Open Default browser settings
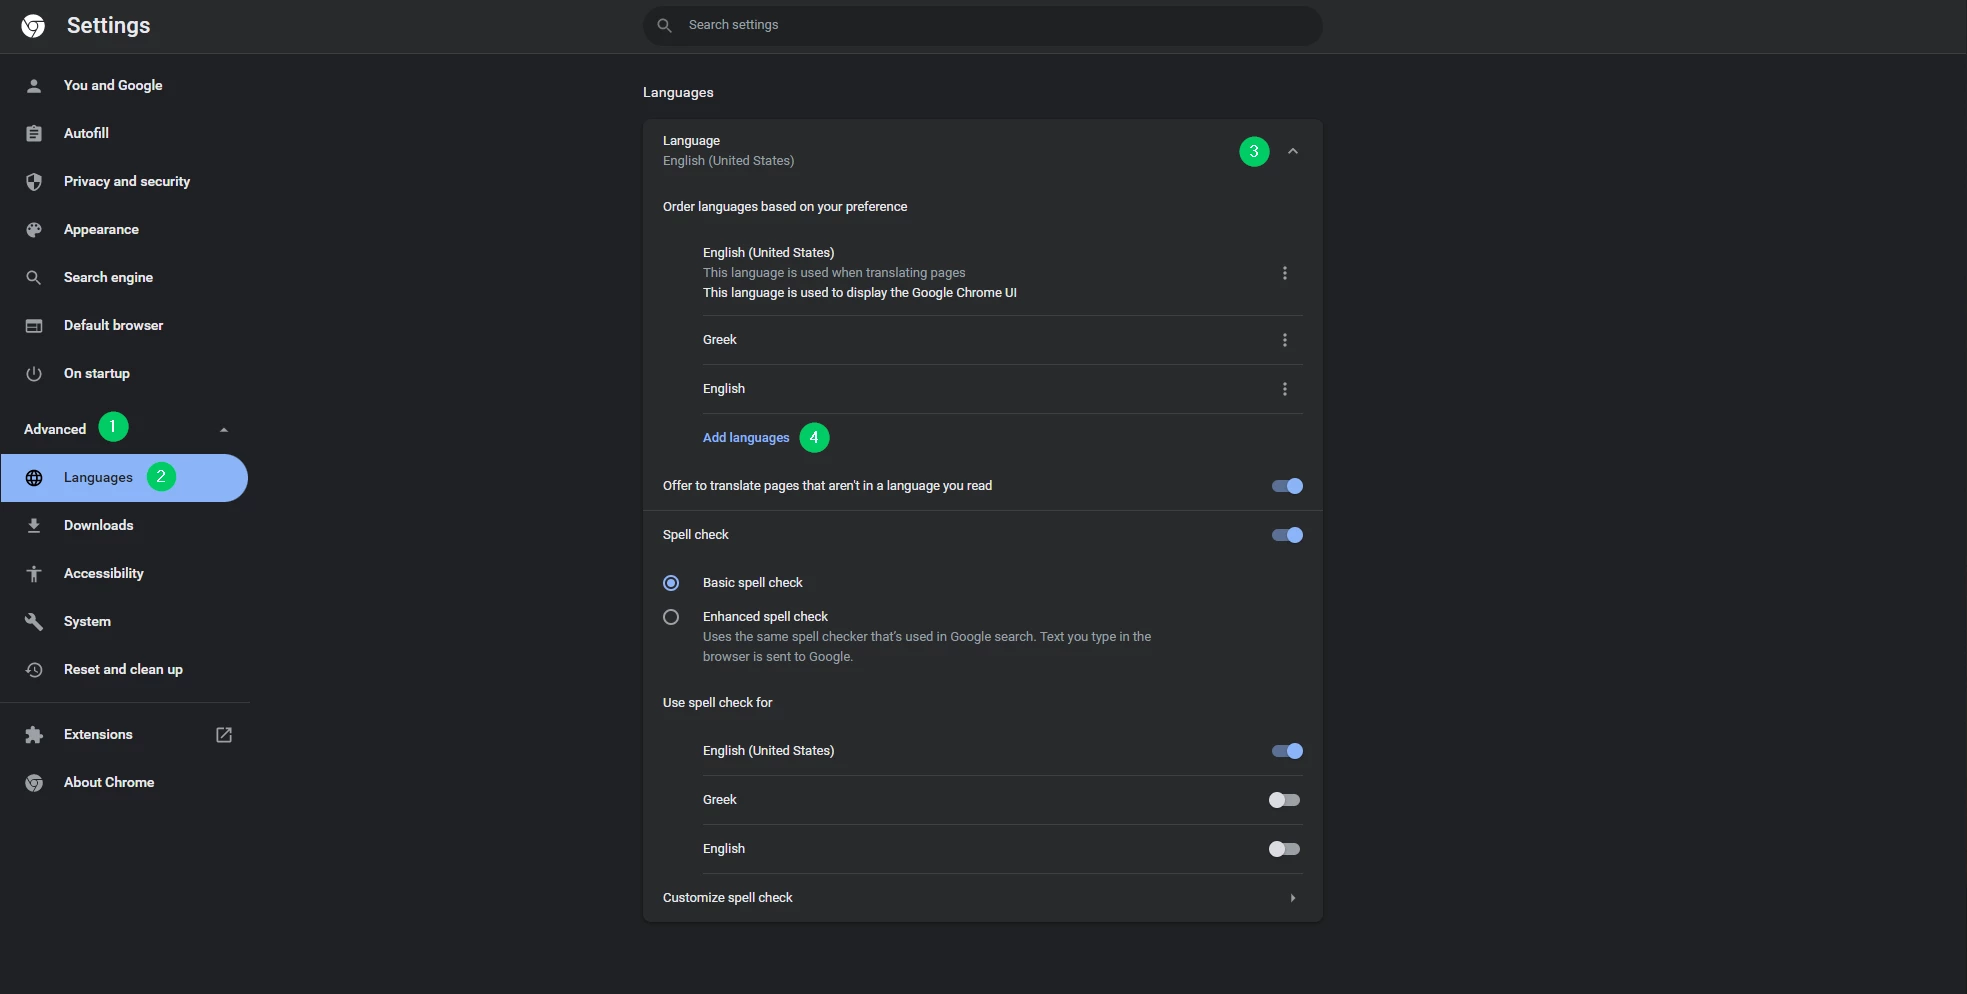Screen dimensions: 1967x994 point(125,326)
